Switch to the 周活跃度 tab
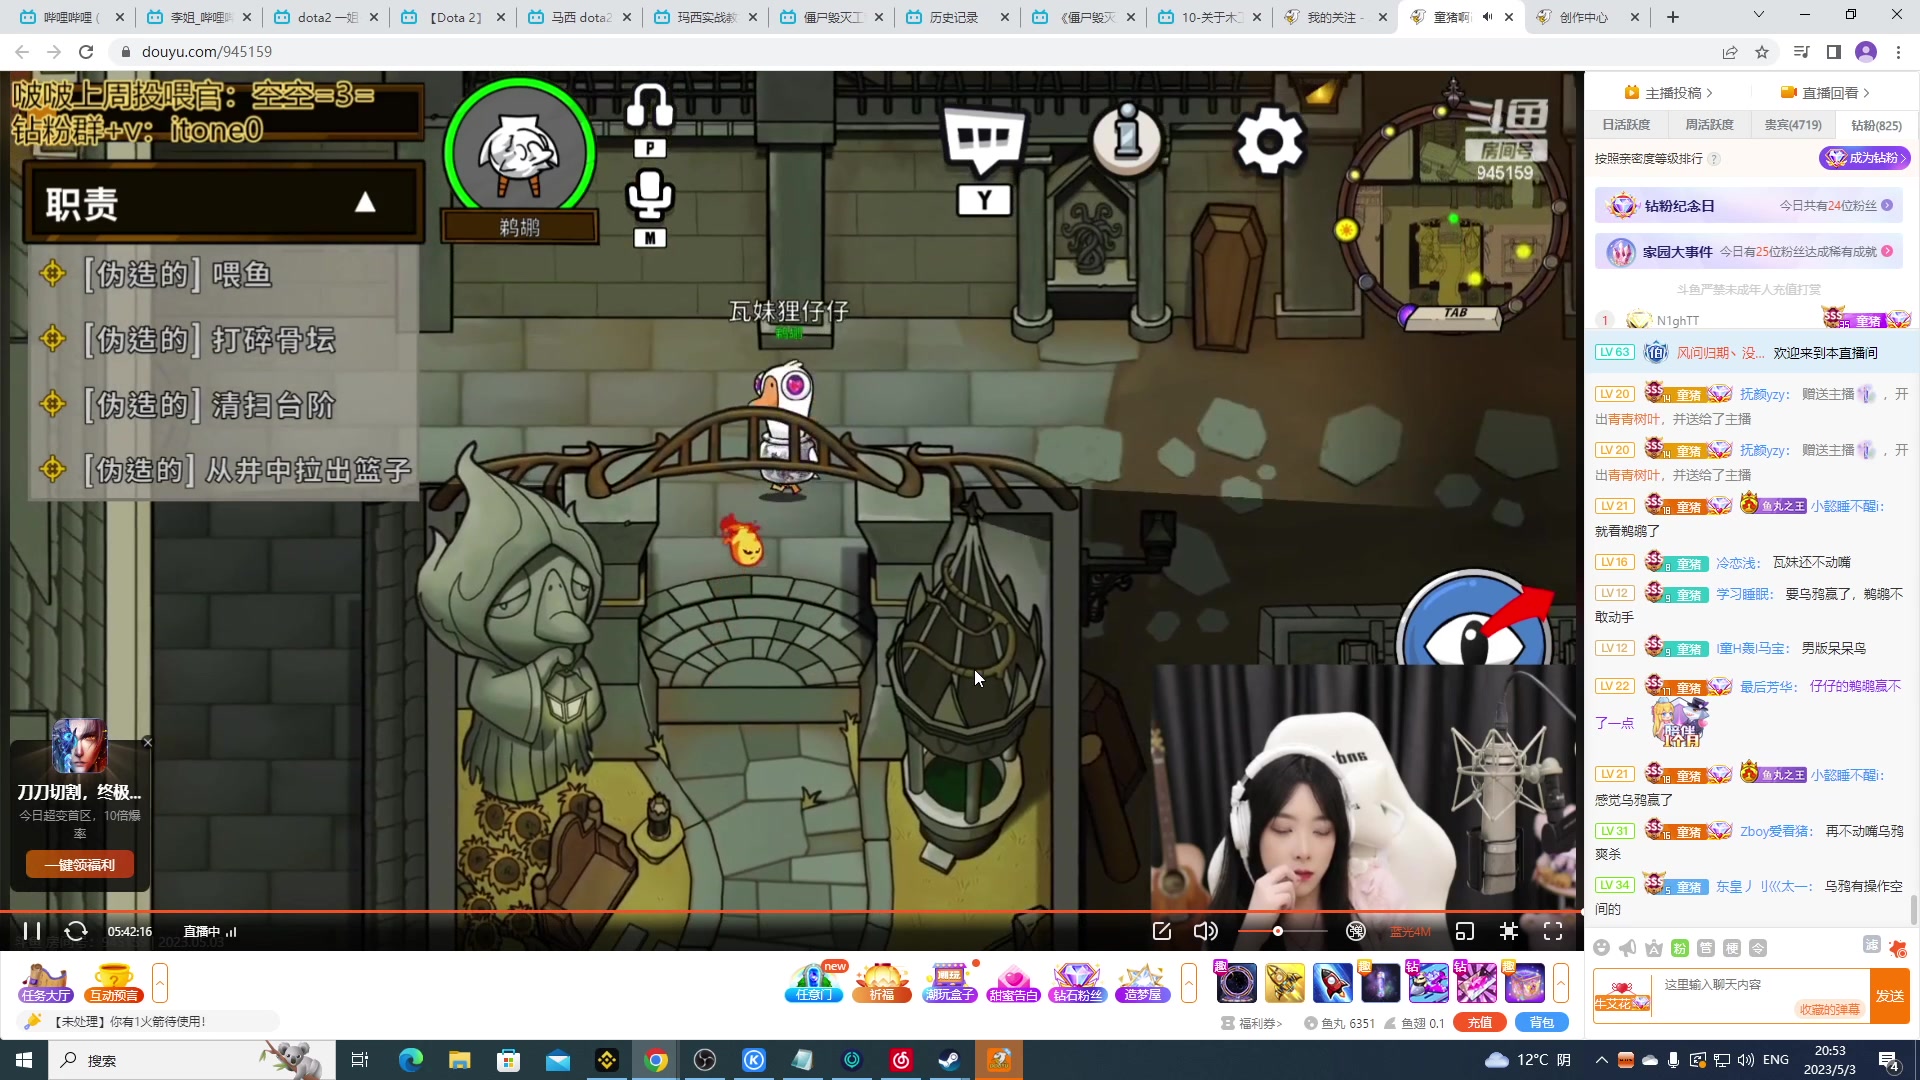1920x1080 pixels. tap(1710, 125)
